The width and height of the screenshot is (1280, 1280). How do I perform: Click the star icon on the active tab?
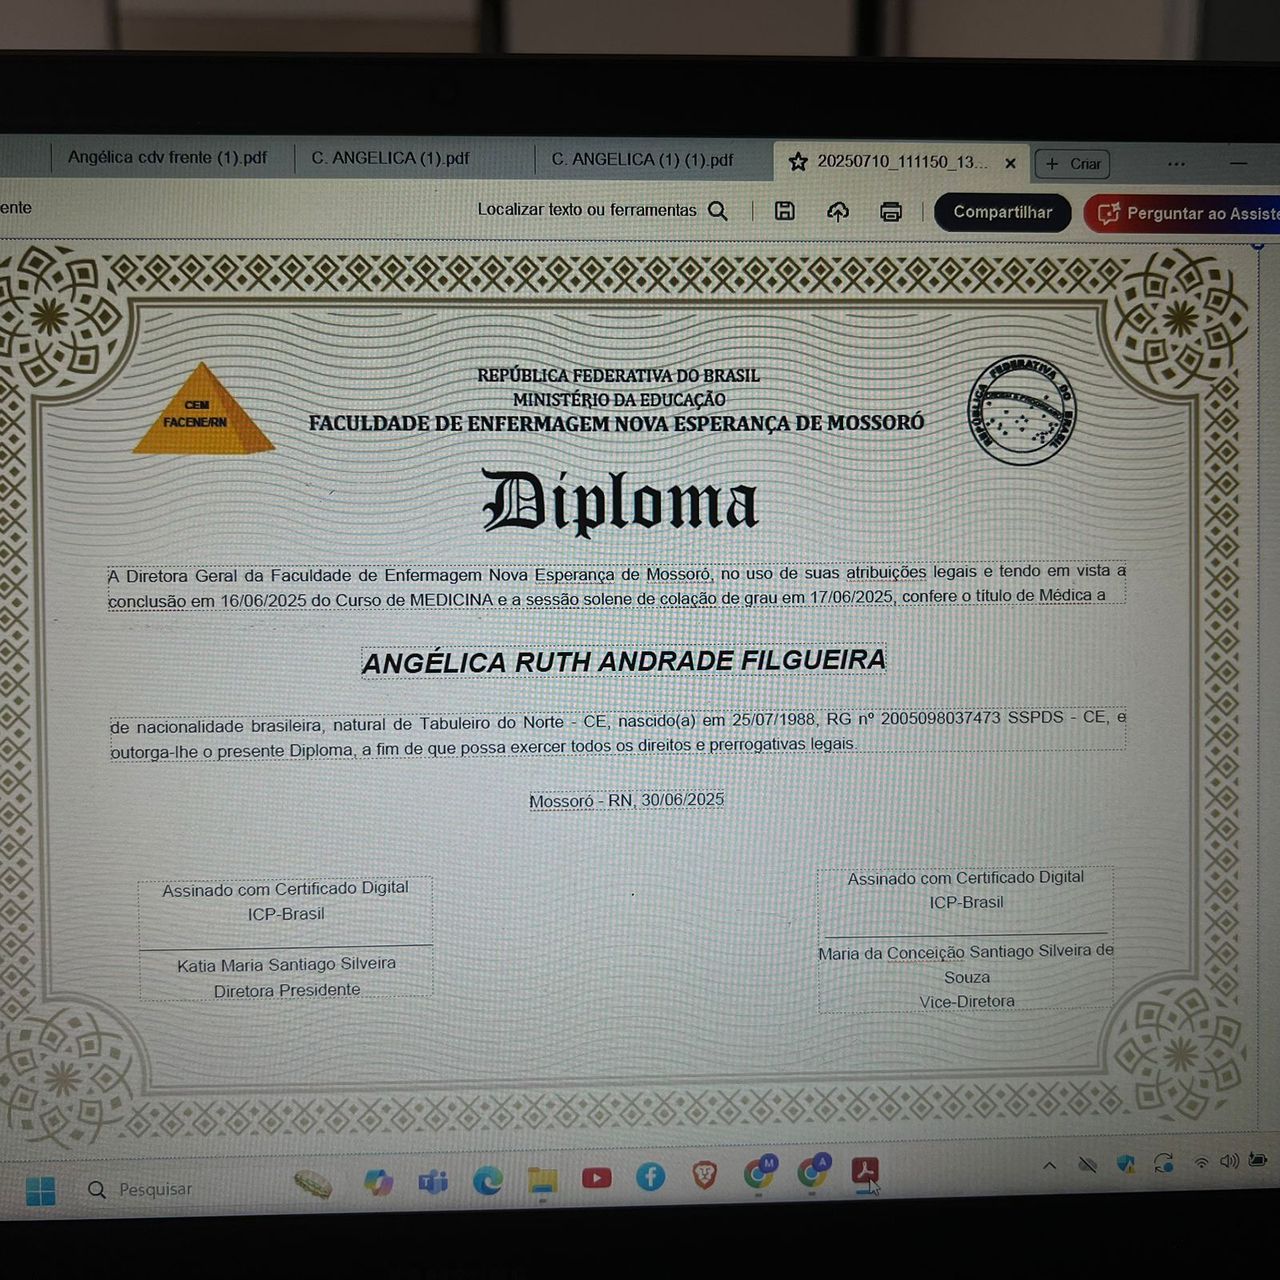(797, 162)
